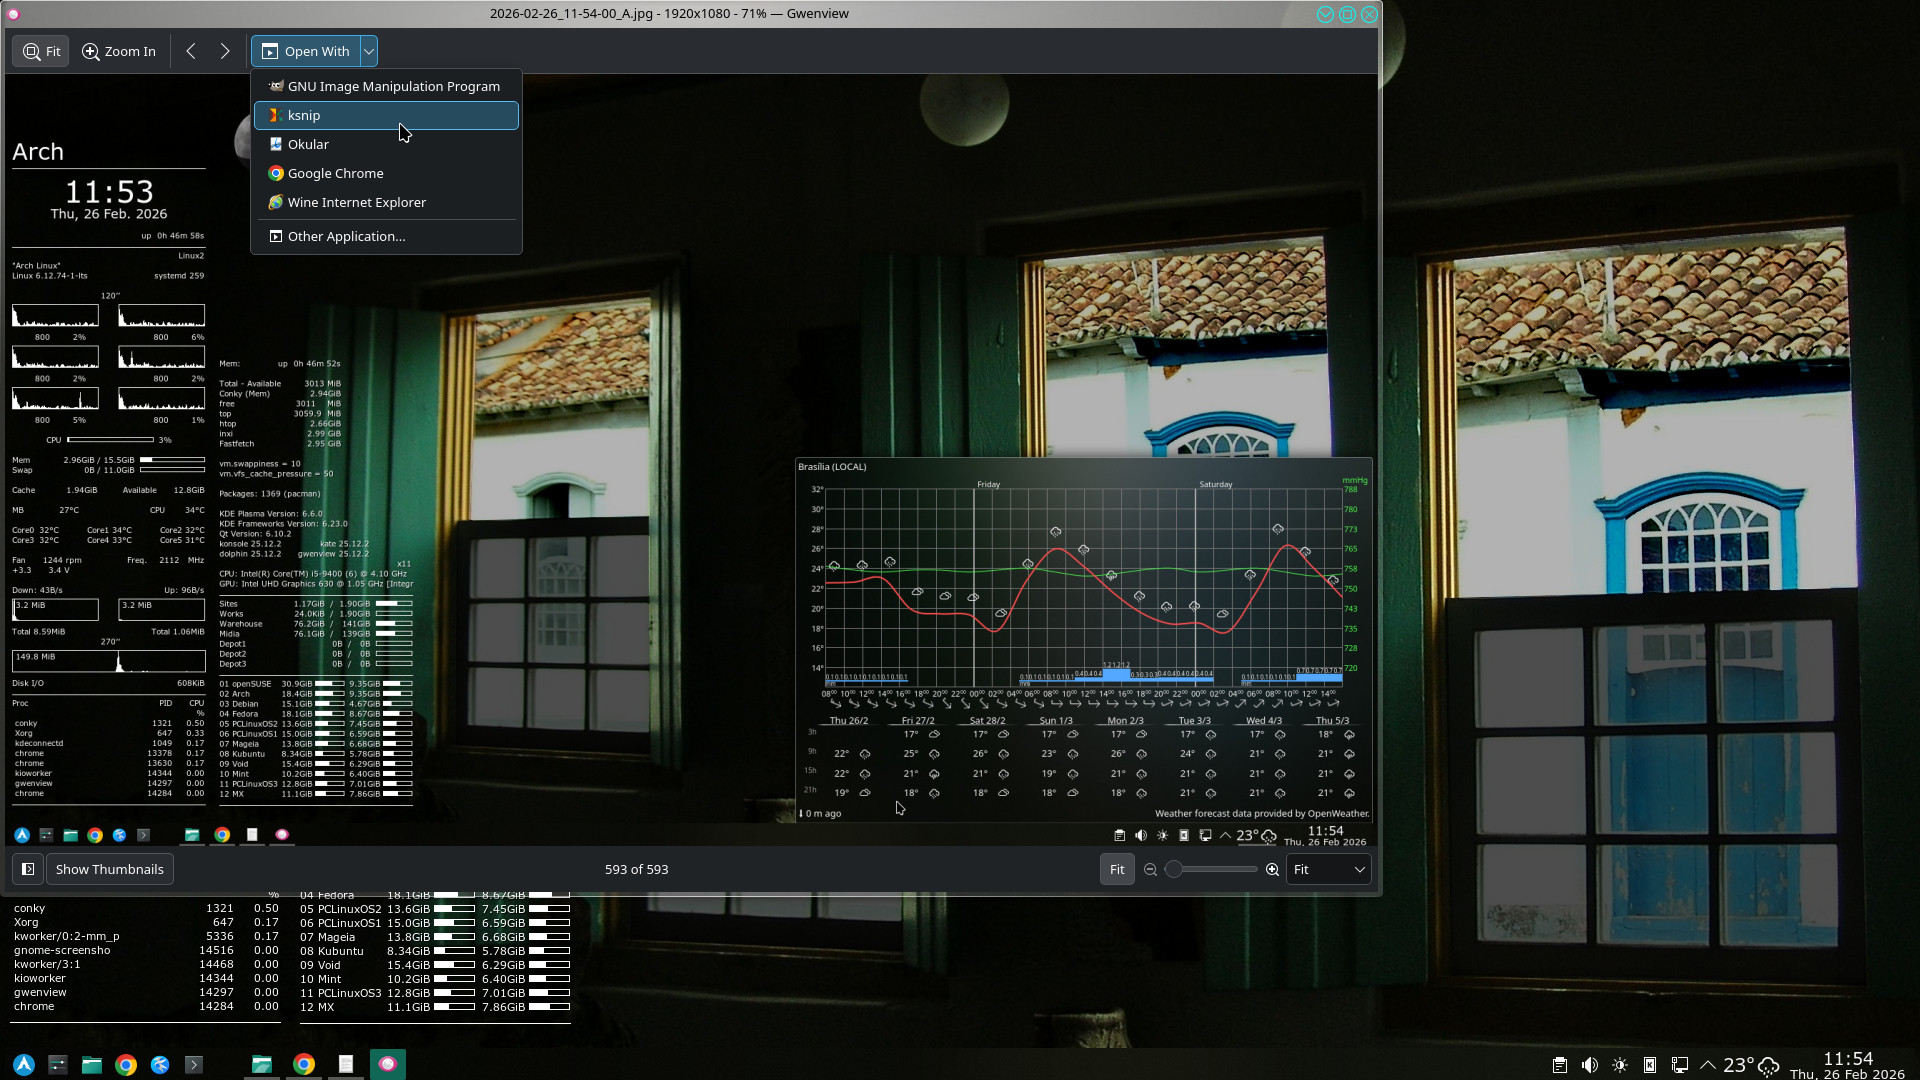
Task: Click the Zoom In toolbar button
Action: [119, 51]
